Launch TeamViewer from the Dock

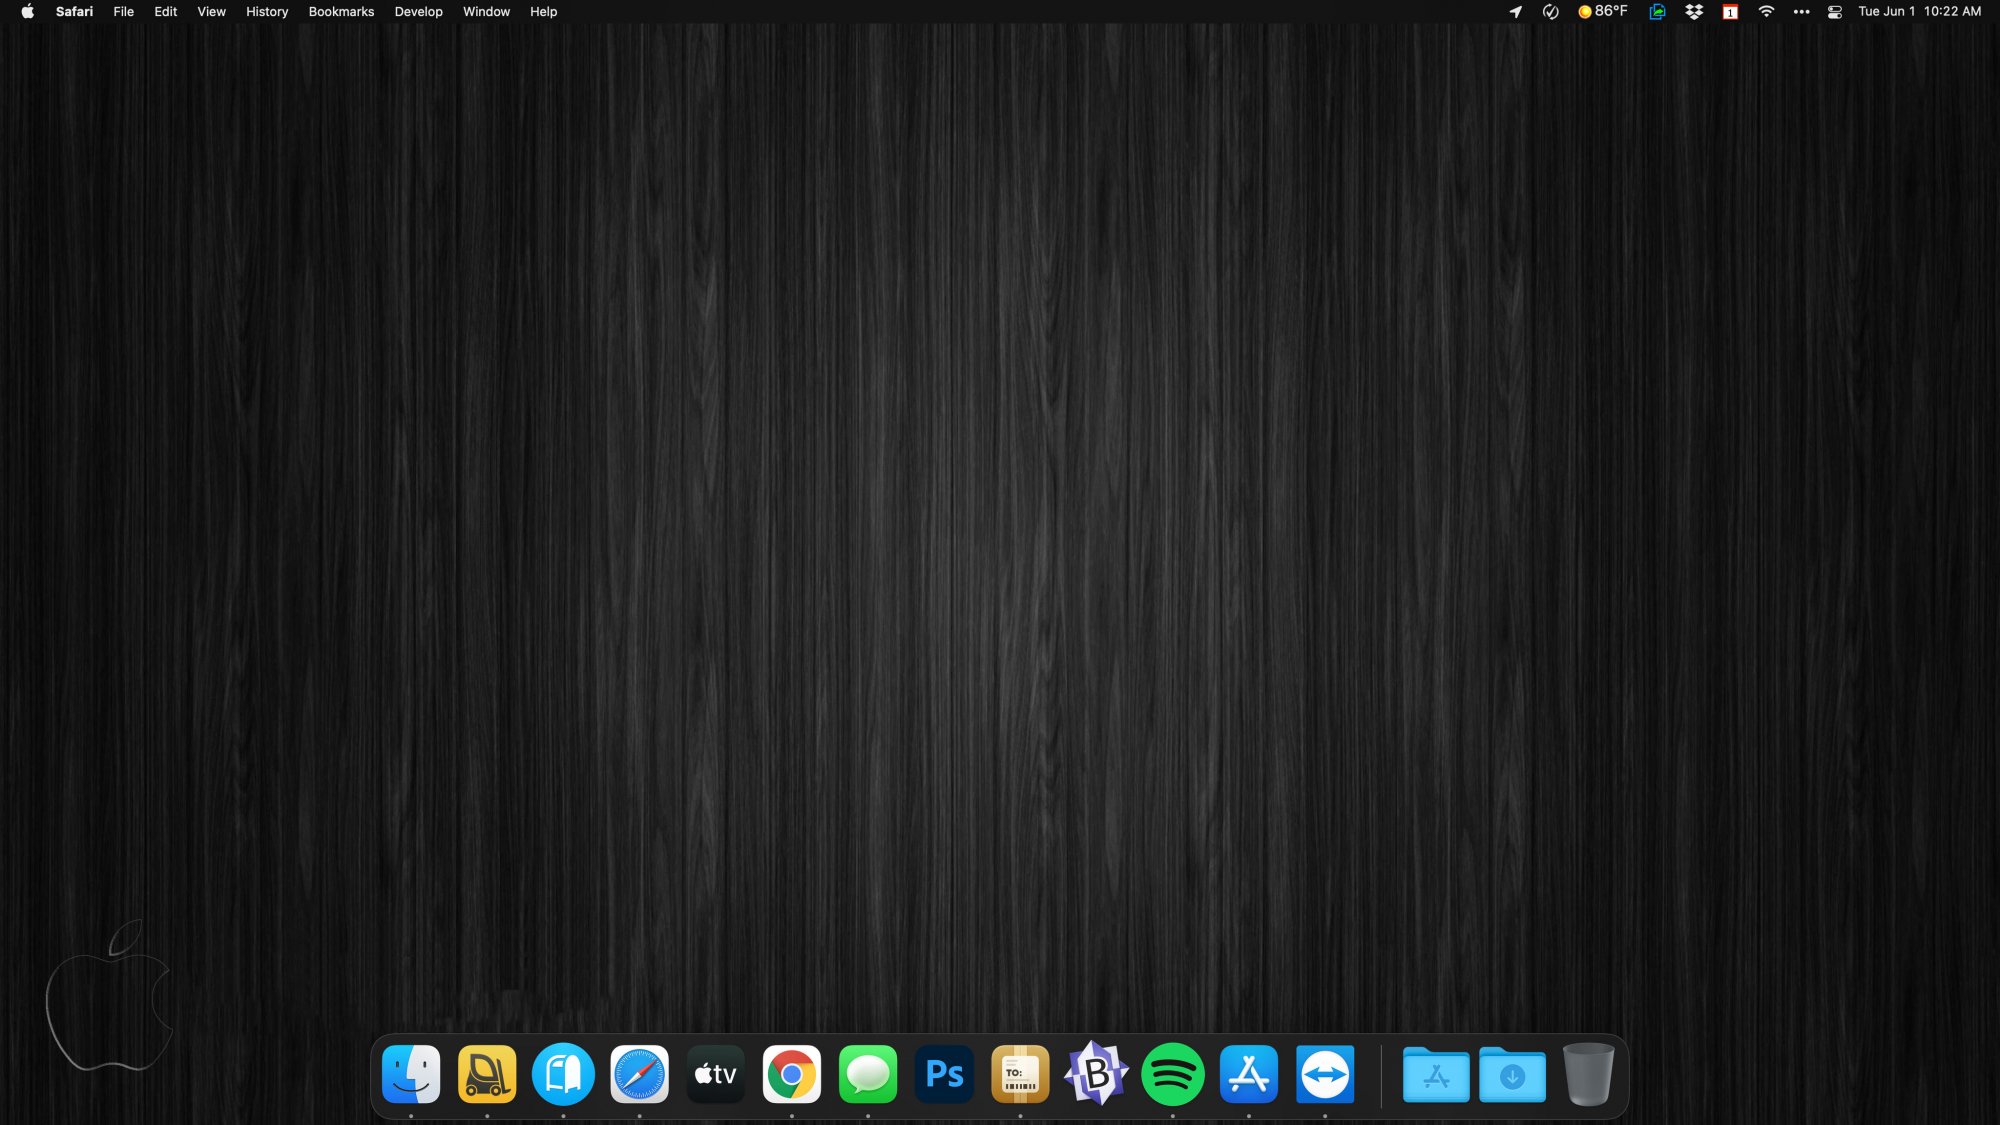1325,1075
